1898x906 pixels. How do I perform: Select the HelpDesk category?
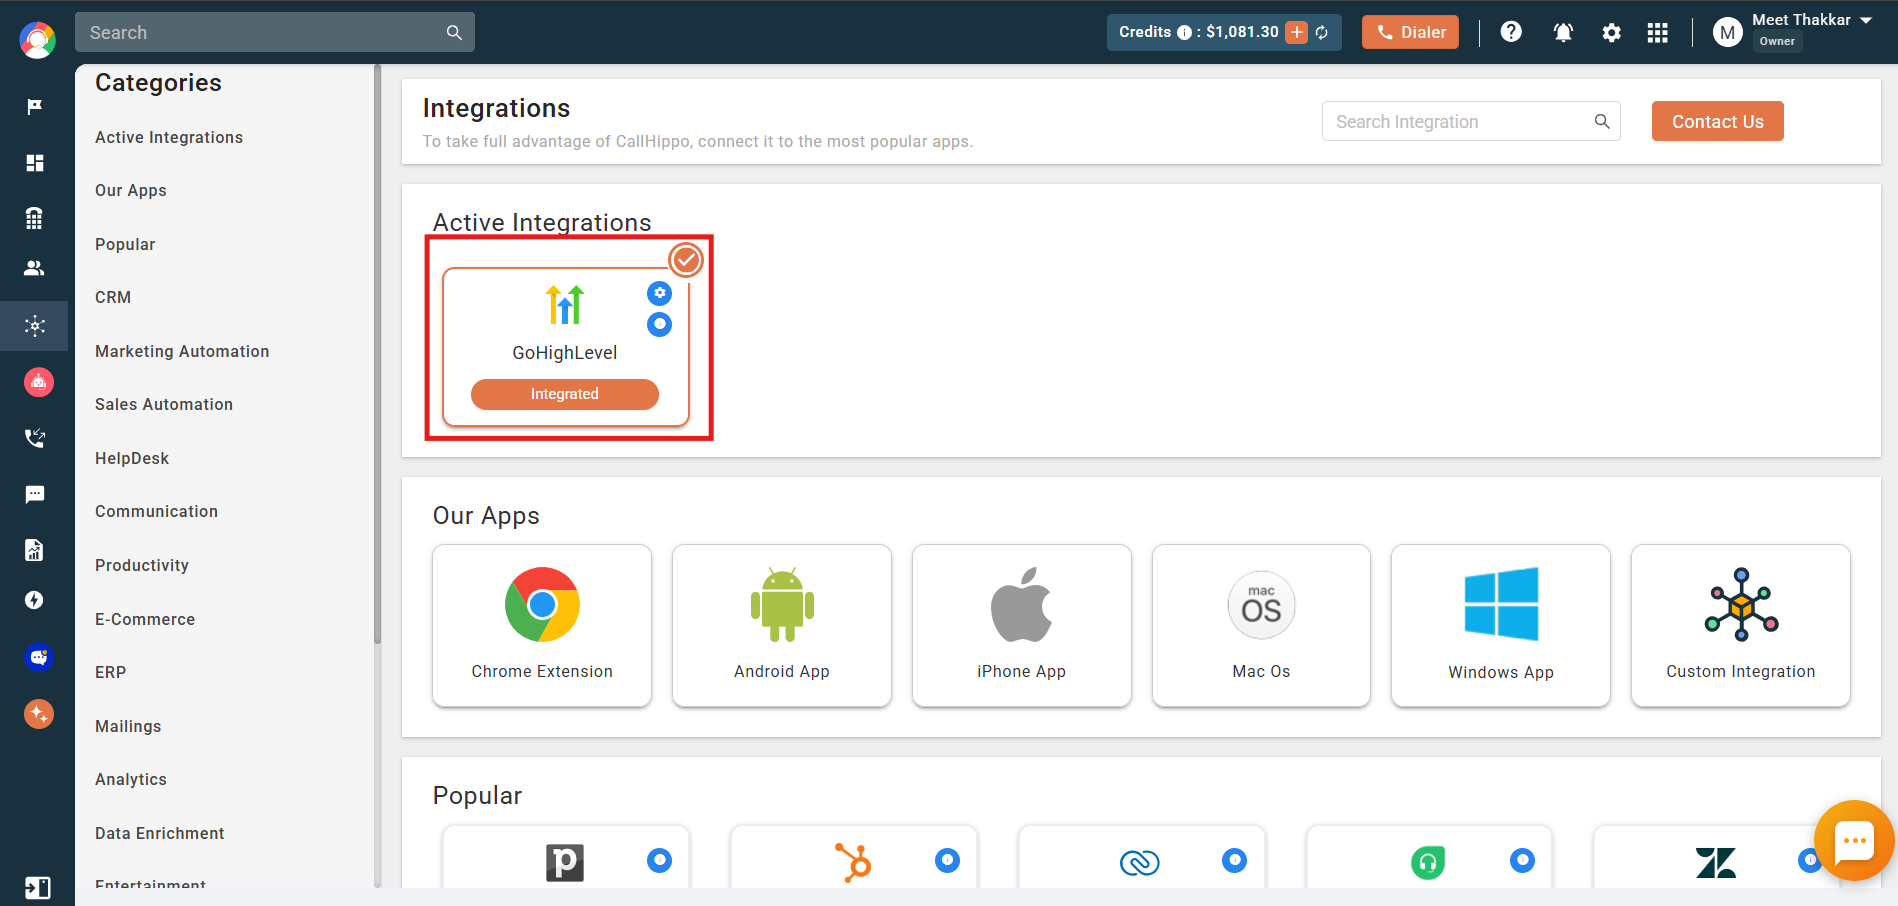(132, 458)
